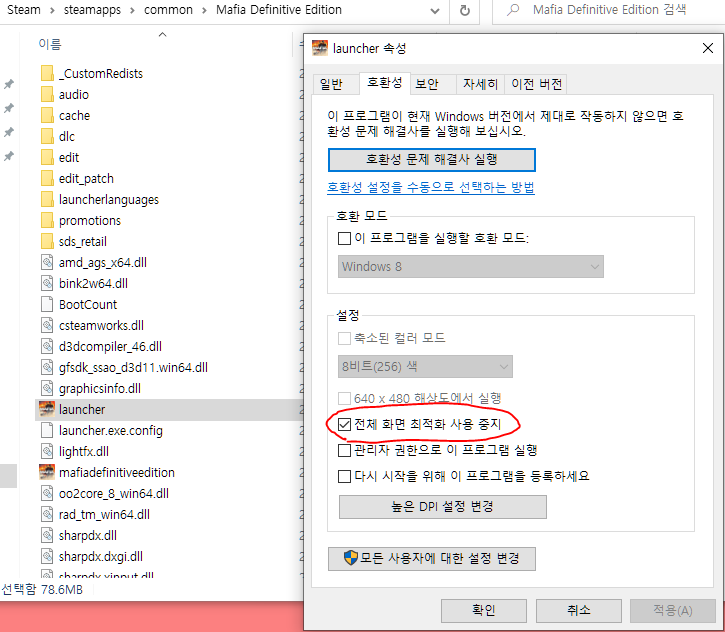725x632 pixels.
Task: Click the edit_patch folder icon
Action: coord(47,178)
